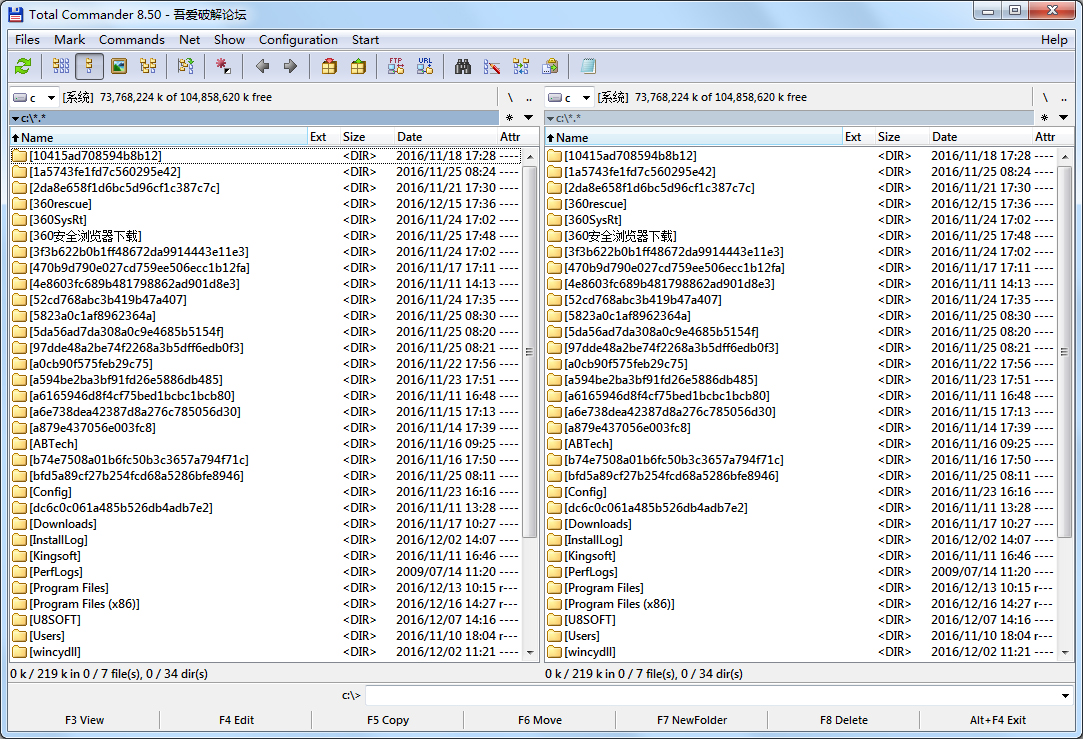Switch to thumbnail view in the toolbar
This screenshot has height=739, width=1083.
tap(119, 67)
